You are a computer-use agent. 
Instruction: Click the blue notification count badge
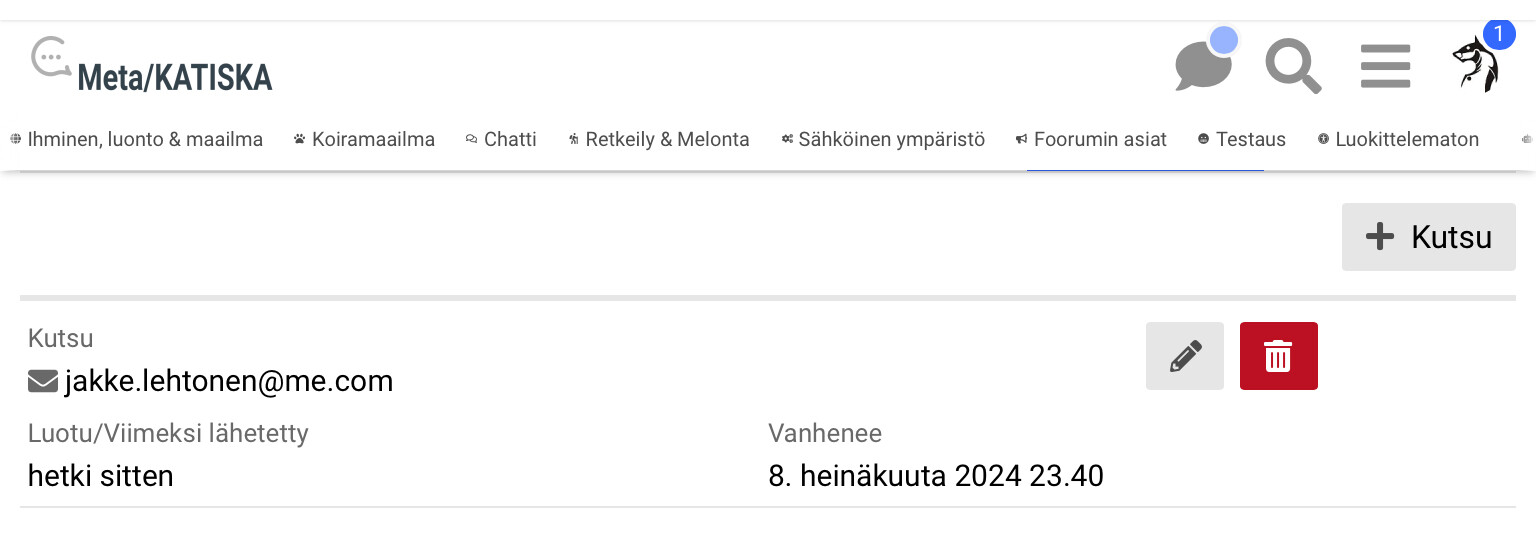pyautogui.click(x=1498, y=33)
